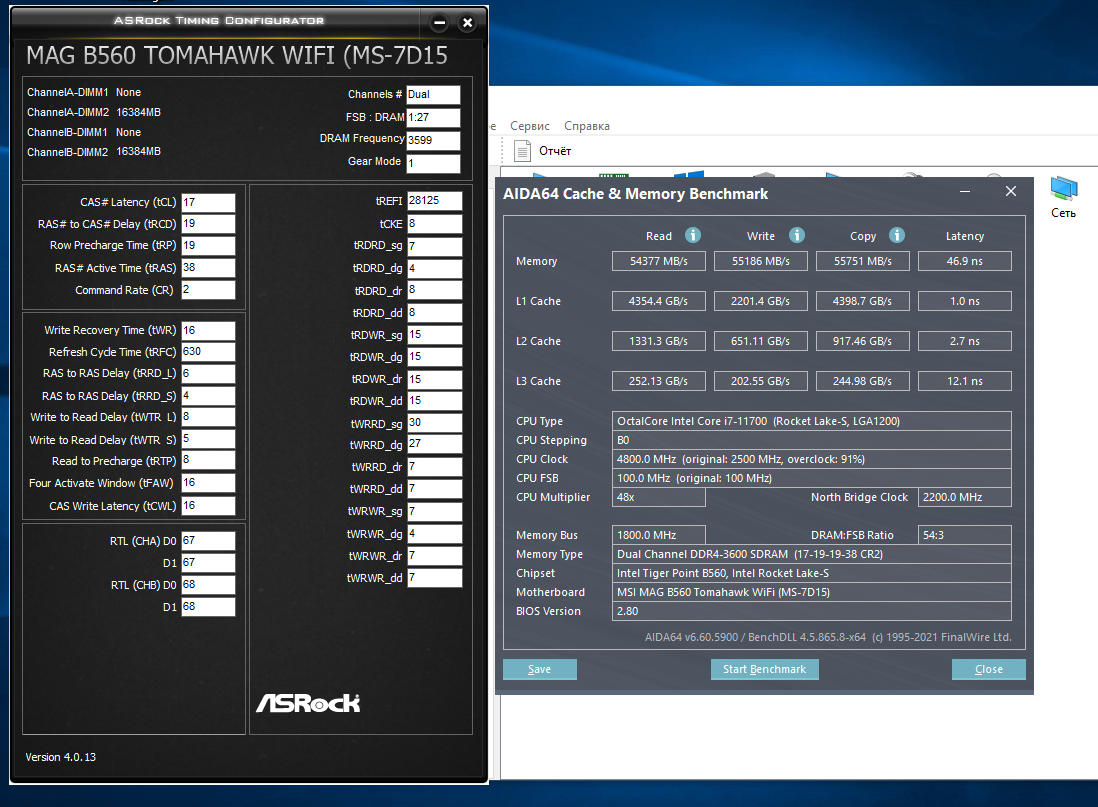Click the RTL (CHB) D0 field

[x=209, y=585]
